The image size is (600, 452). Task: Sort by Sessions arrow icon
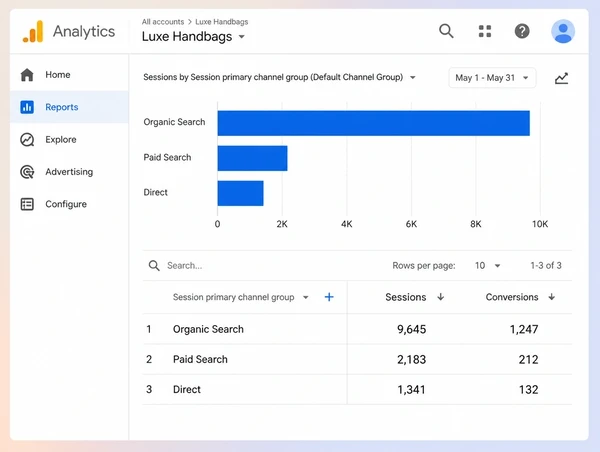pyautogui.click(x=441, y=297)
